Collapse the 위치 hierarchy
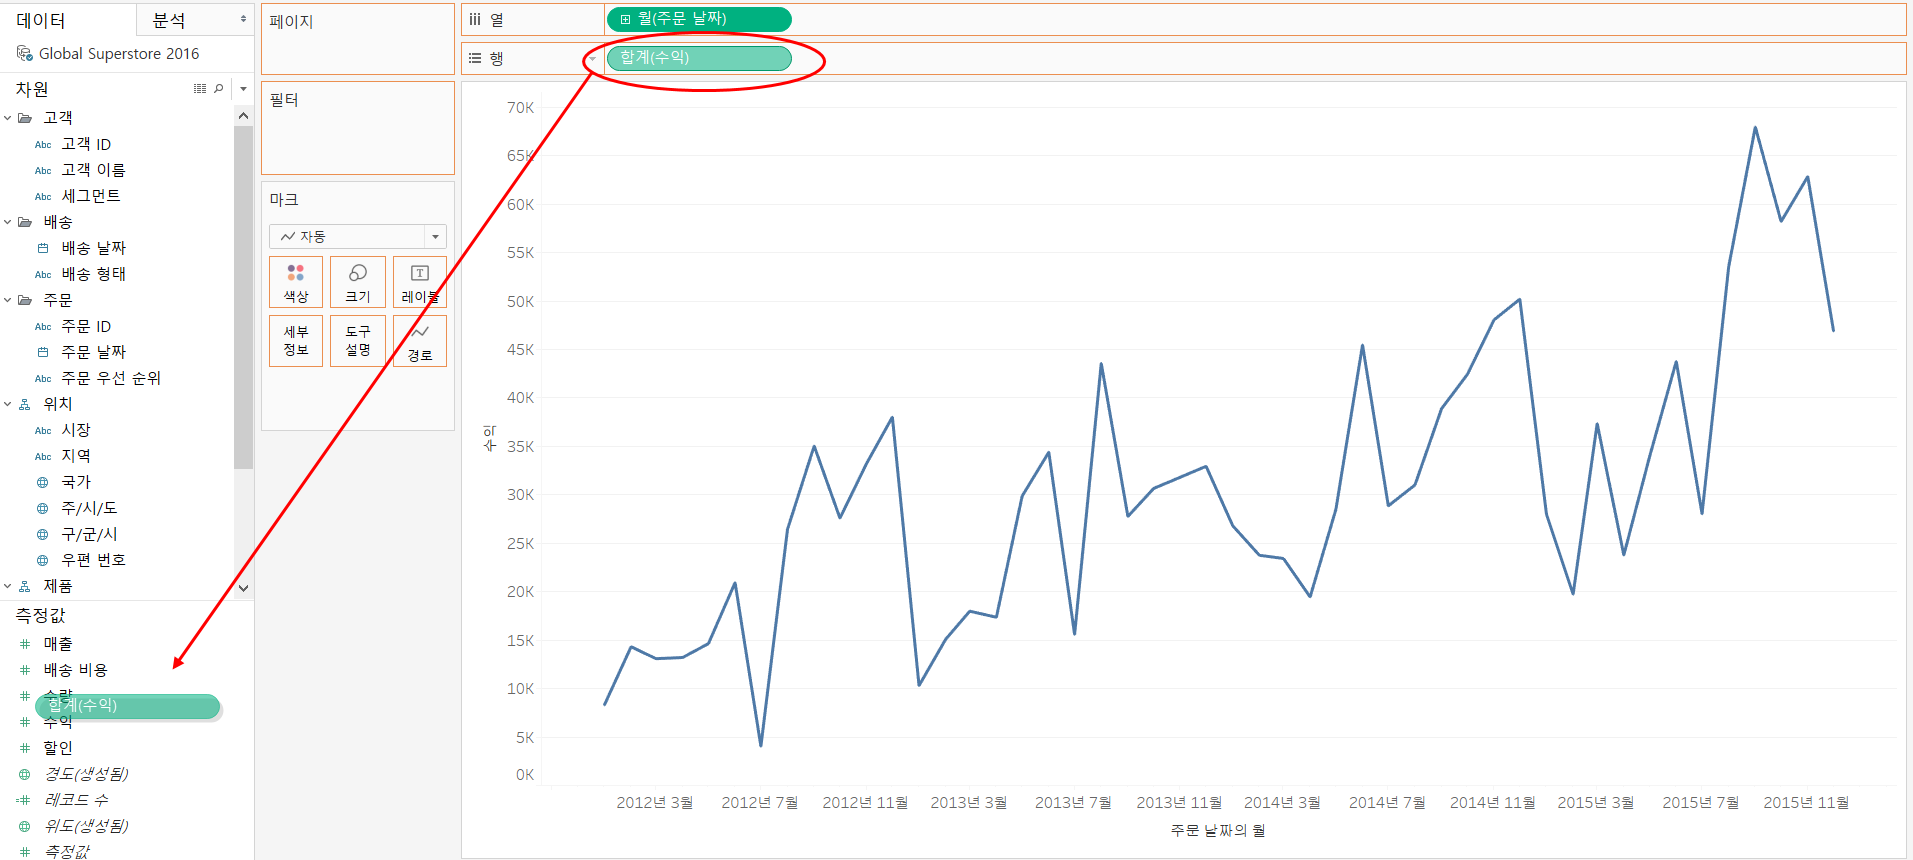The height and width of the screenshot is (860, 1913). [8, 404]
